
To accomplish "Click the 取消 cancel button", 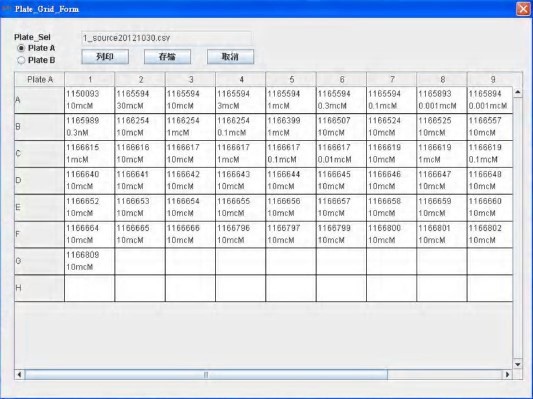I will (x=230, y=57).
